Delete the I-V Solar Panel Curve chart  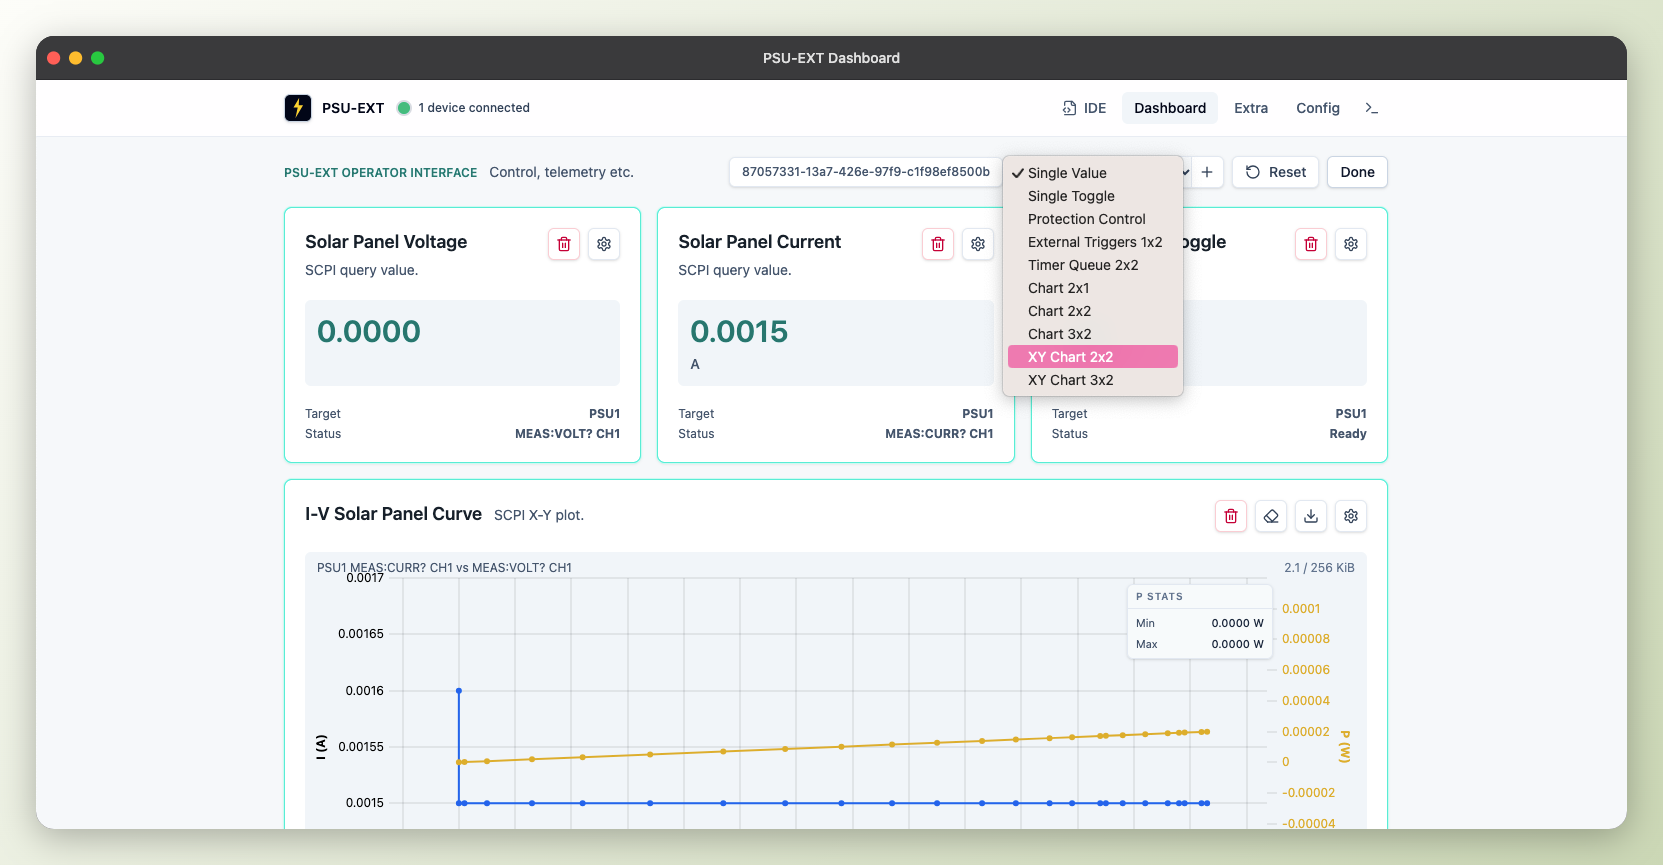pos(1231,516)
